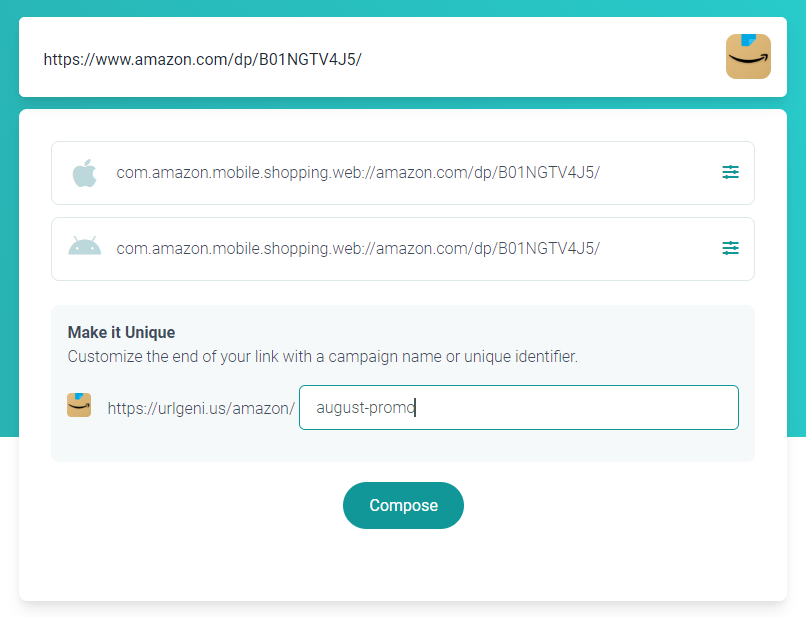Open settings sliders for the Android deep link
806x618 pixels.
tap(730, 248)
